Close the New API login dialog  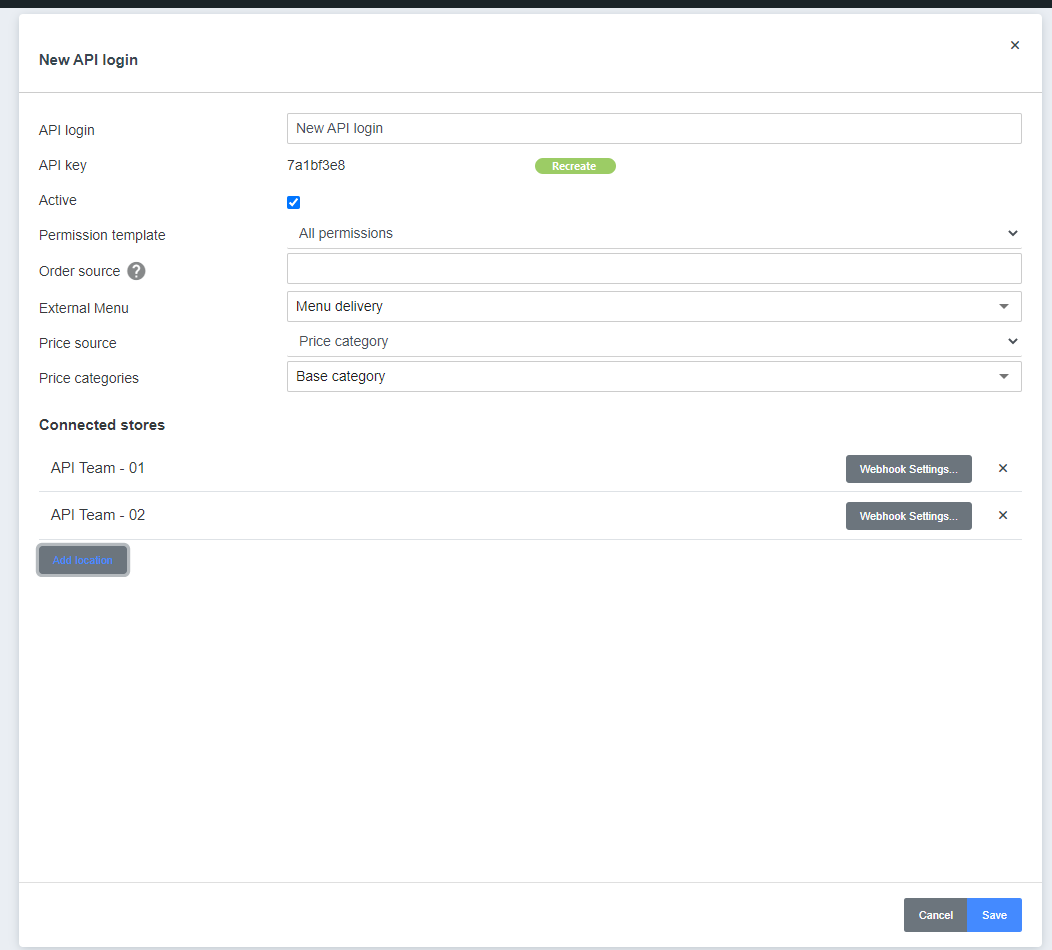coord(1015,45)
